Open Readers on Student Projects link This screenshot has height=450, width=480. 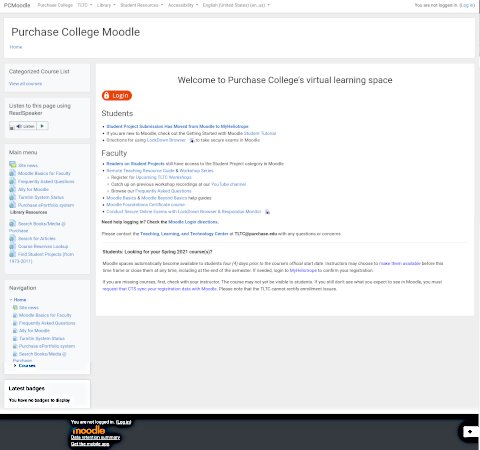click(x=135, y=164)
